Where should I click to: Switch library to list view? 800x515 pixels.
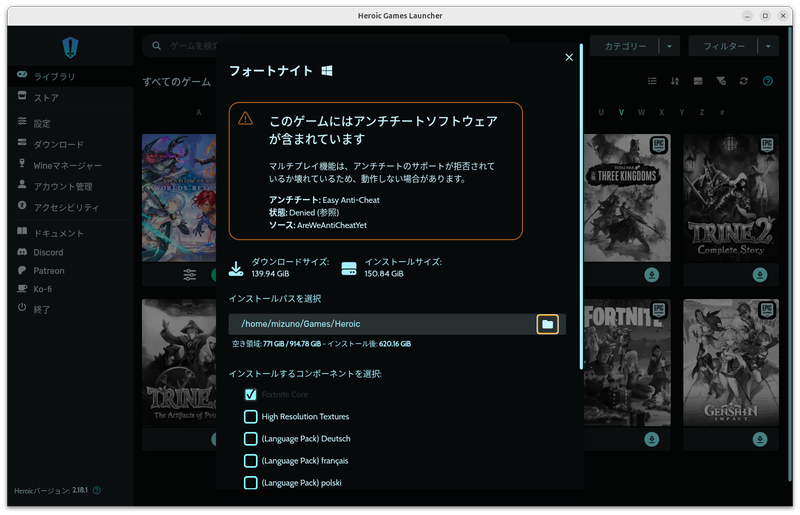pyautogui.click(x=652, y=81)
